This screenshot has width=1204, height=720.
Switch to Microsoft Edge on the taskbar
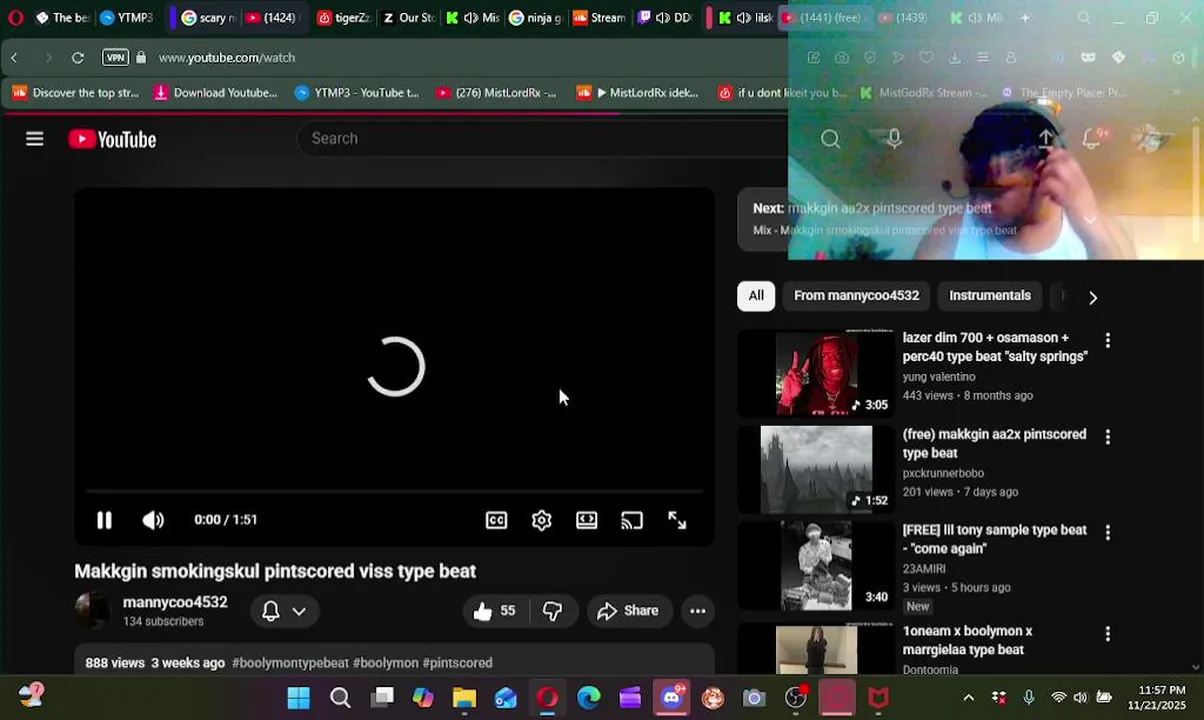589,698
